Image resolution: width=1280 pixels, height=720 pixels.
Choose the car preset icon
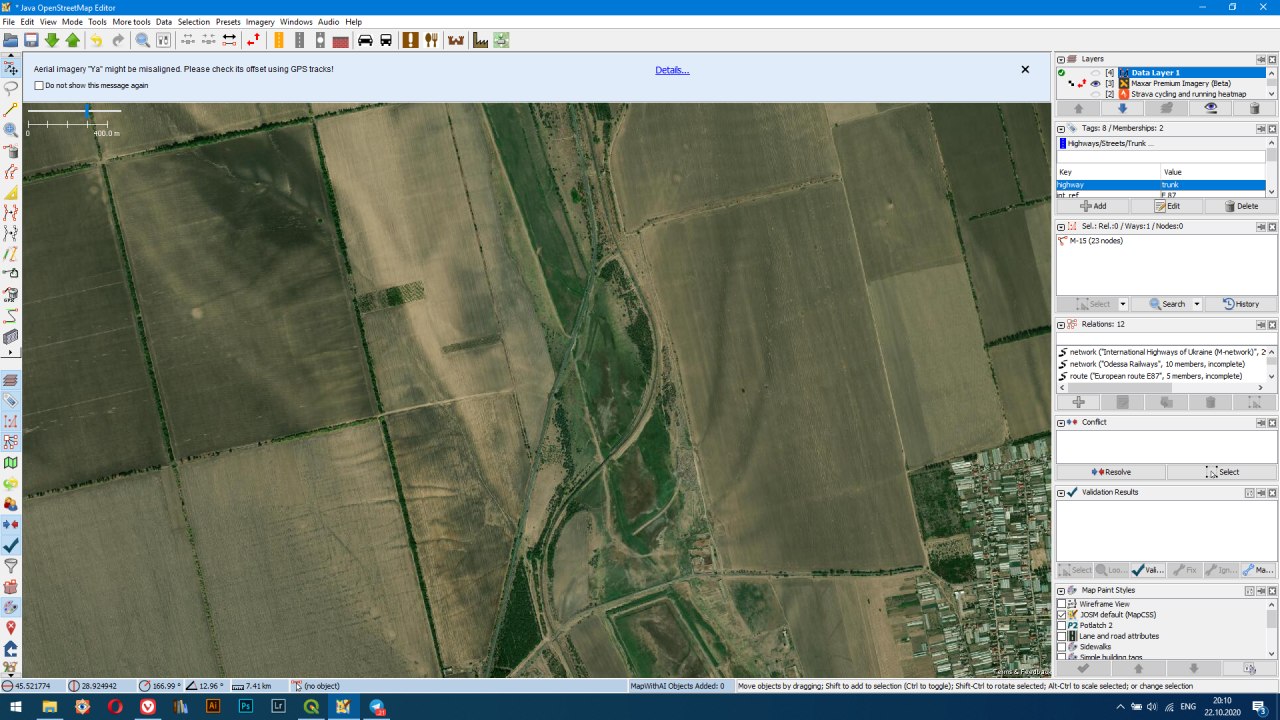[365, 40]
